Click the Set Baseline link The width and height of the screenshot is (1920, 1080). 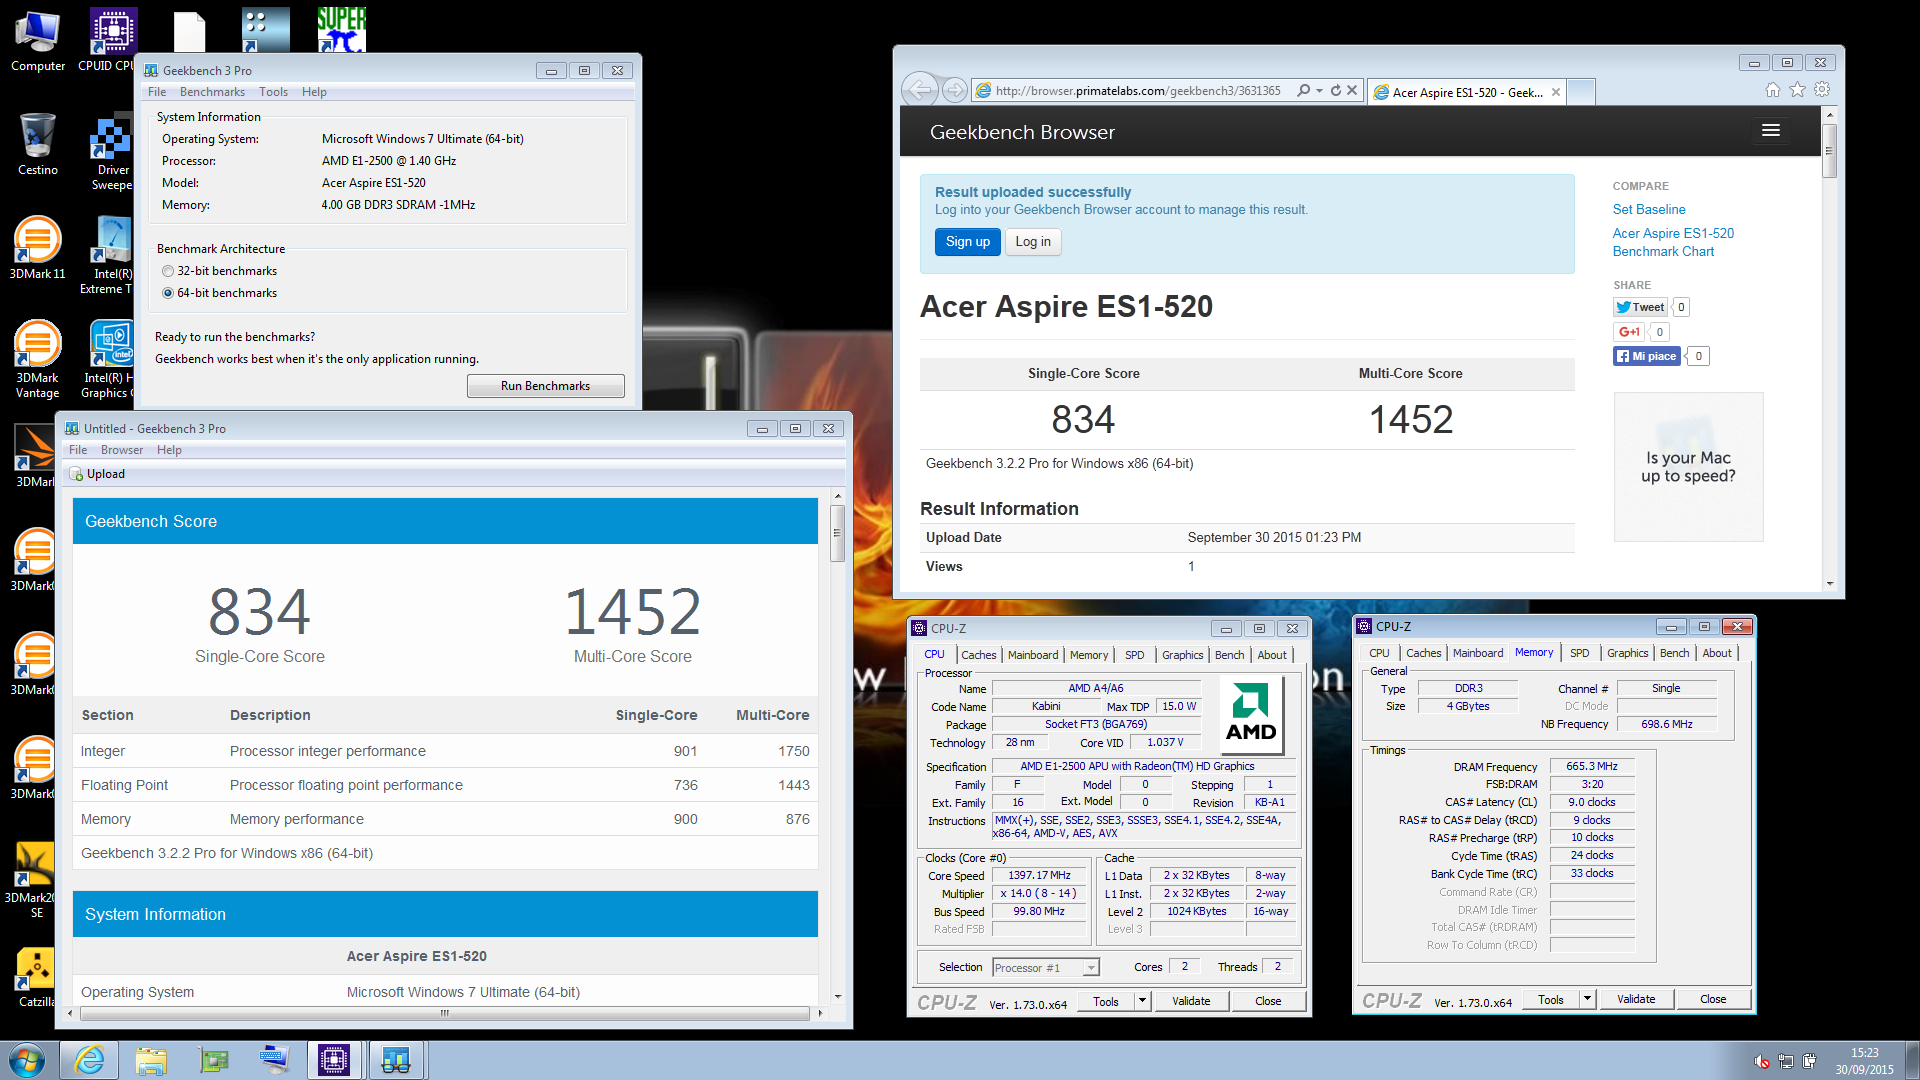click(x=1648, y=210)
